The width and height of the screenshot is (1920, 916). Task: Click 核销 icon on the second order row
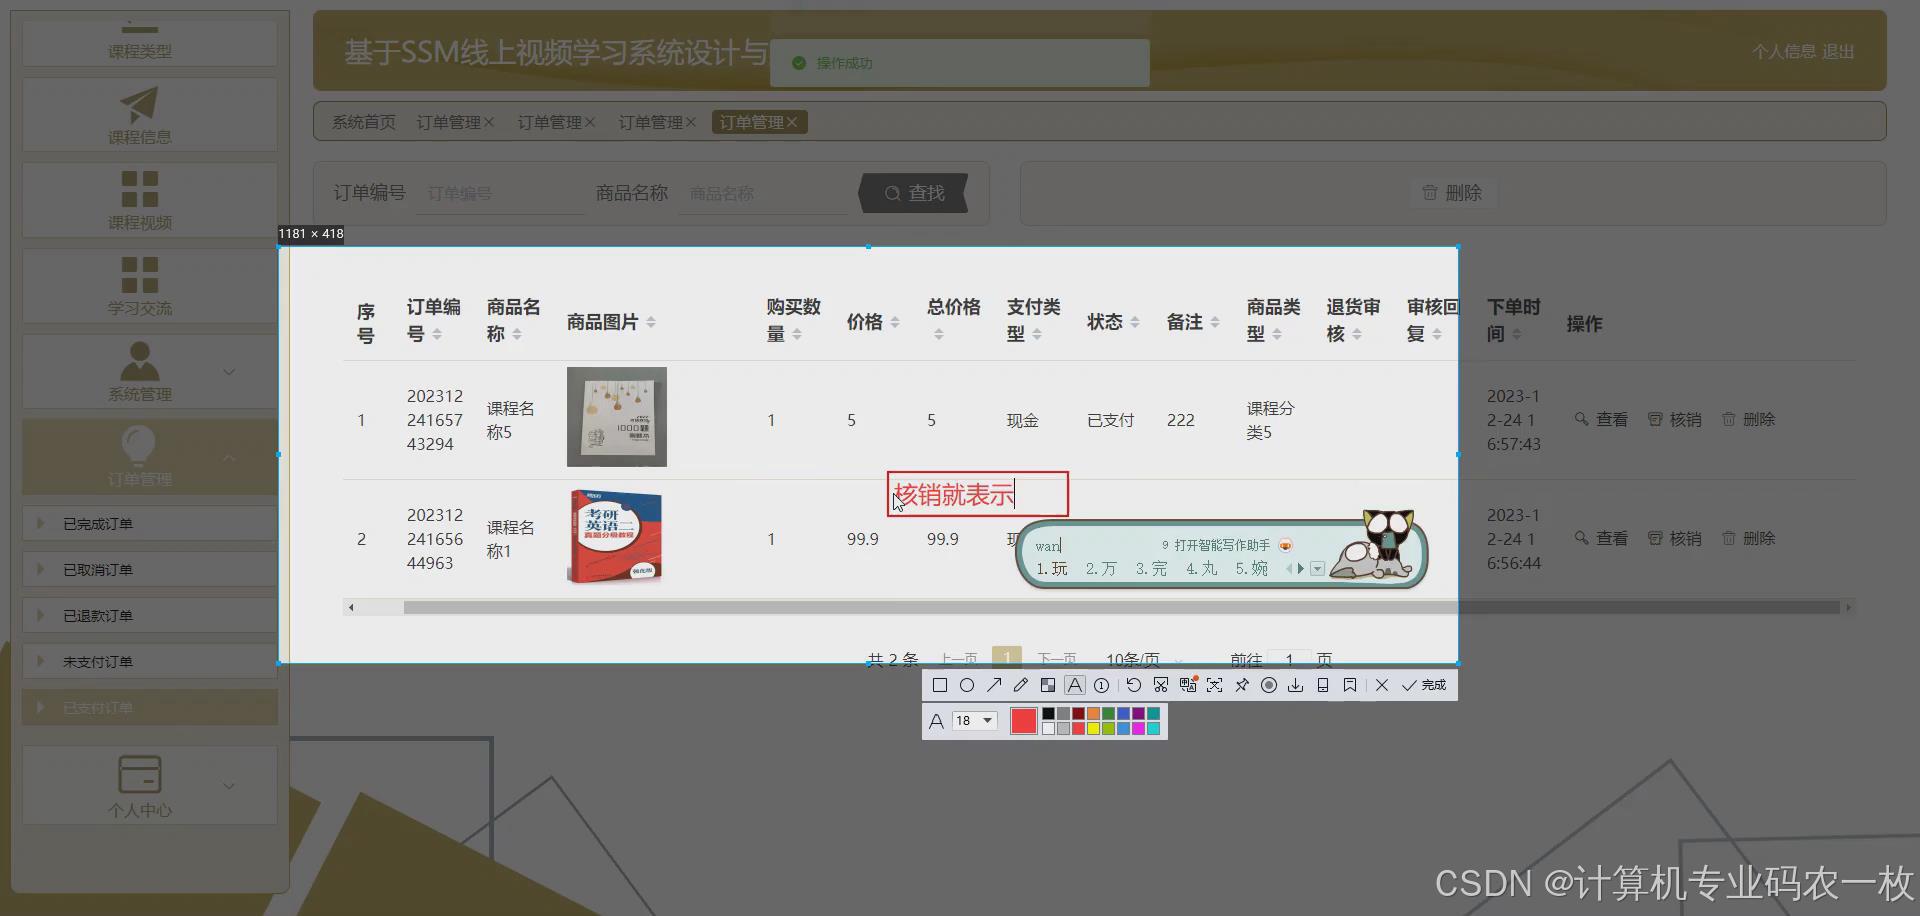1675,538
